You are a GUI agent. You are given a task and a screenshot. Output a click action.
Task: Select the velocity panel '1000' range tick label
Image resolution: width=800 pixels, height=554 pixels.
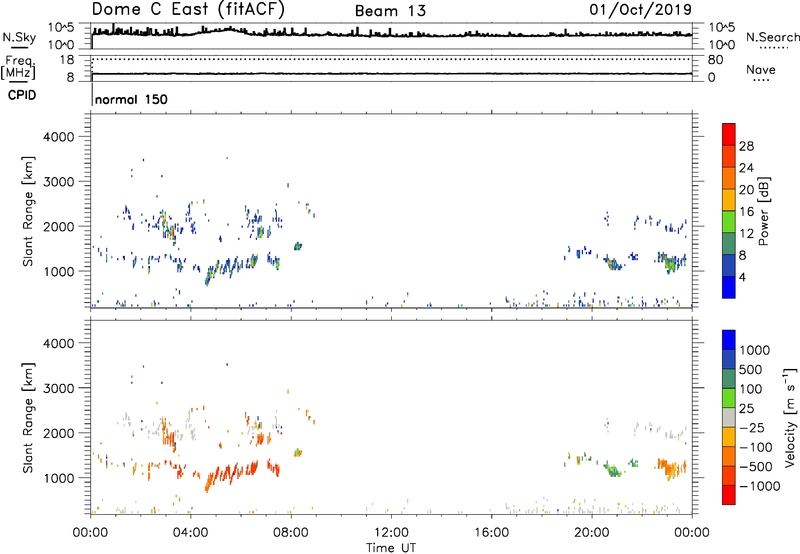coord(58,478)
